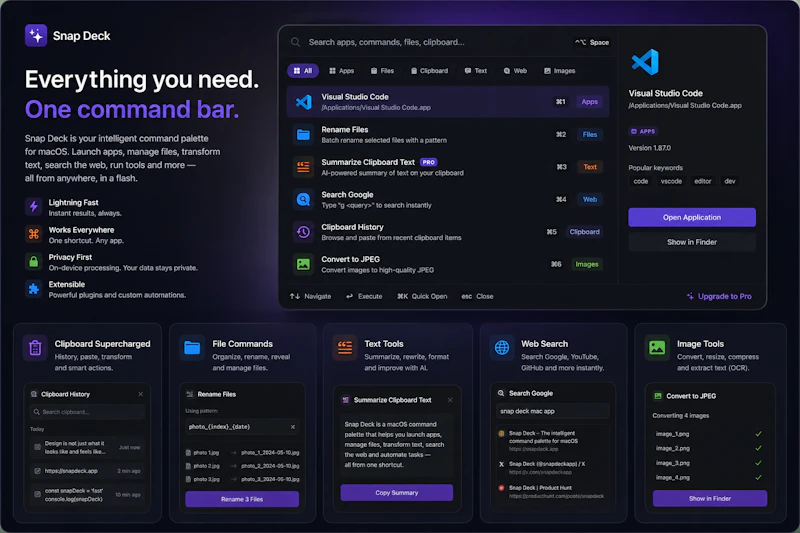
Task: Close the Summarize Clipboard Text mini panel
Action: click(450, 400)
